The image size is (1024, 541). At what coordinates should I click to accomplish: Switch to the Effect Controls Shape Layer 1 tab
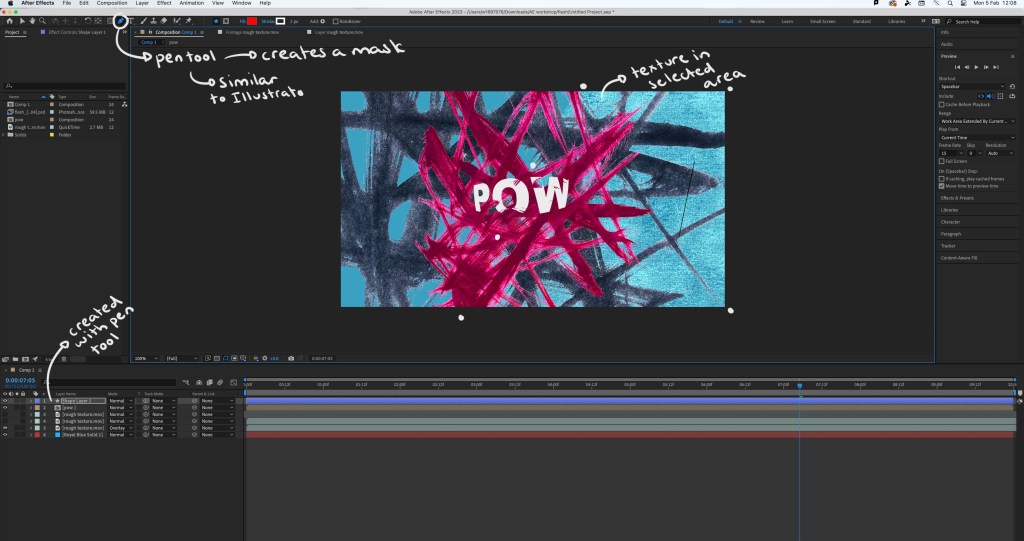[76, 32]
